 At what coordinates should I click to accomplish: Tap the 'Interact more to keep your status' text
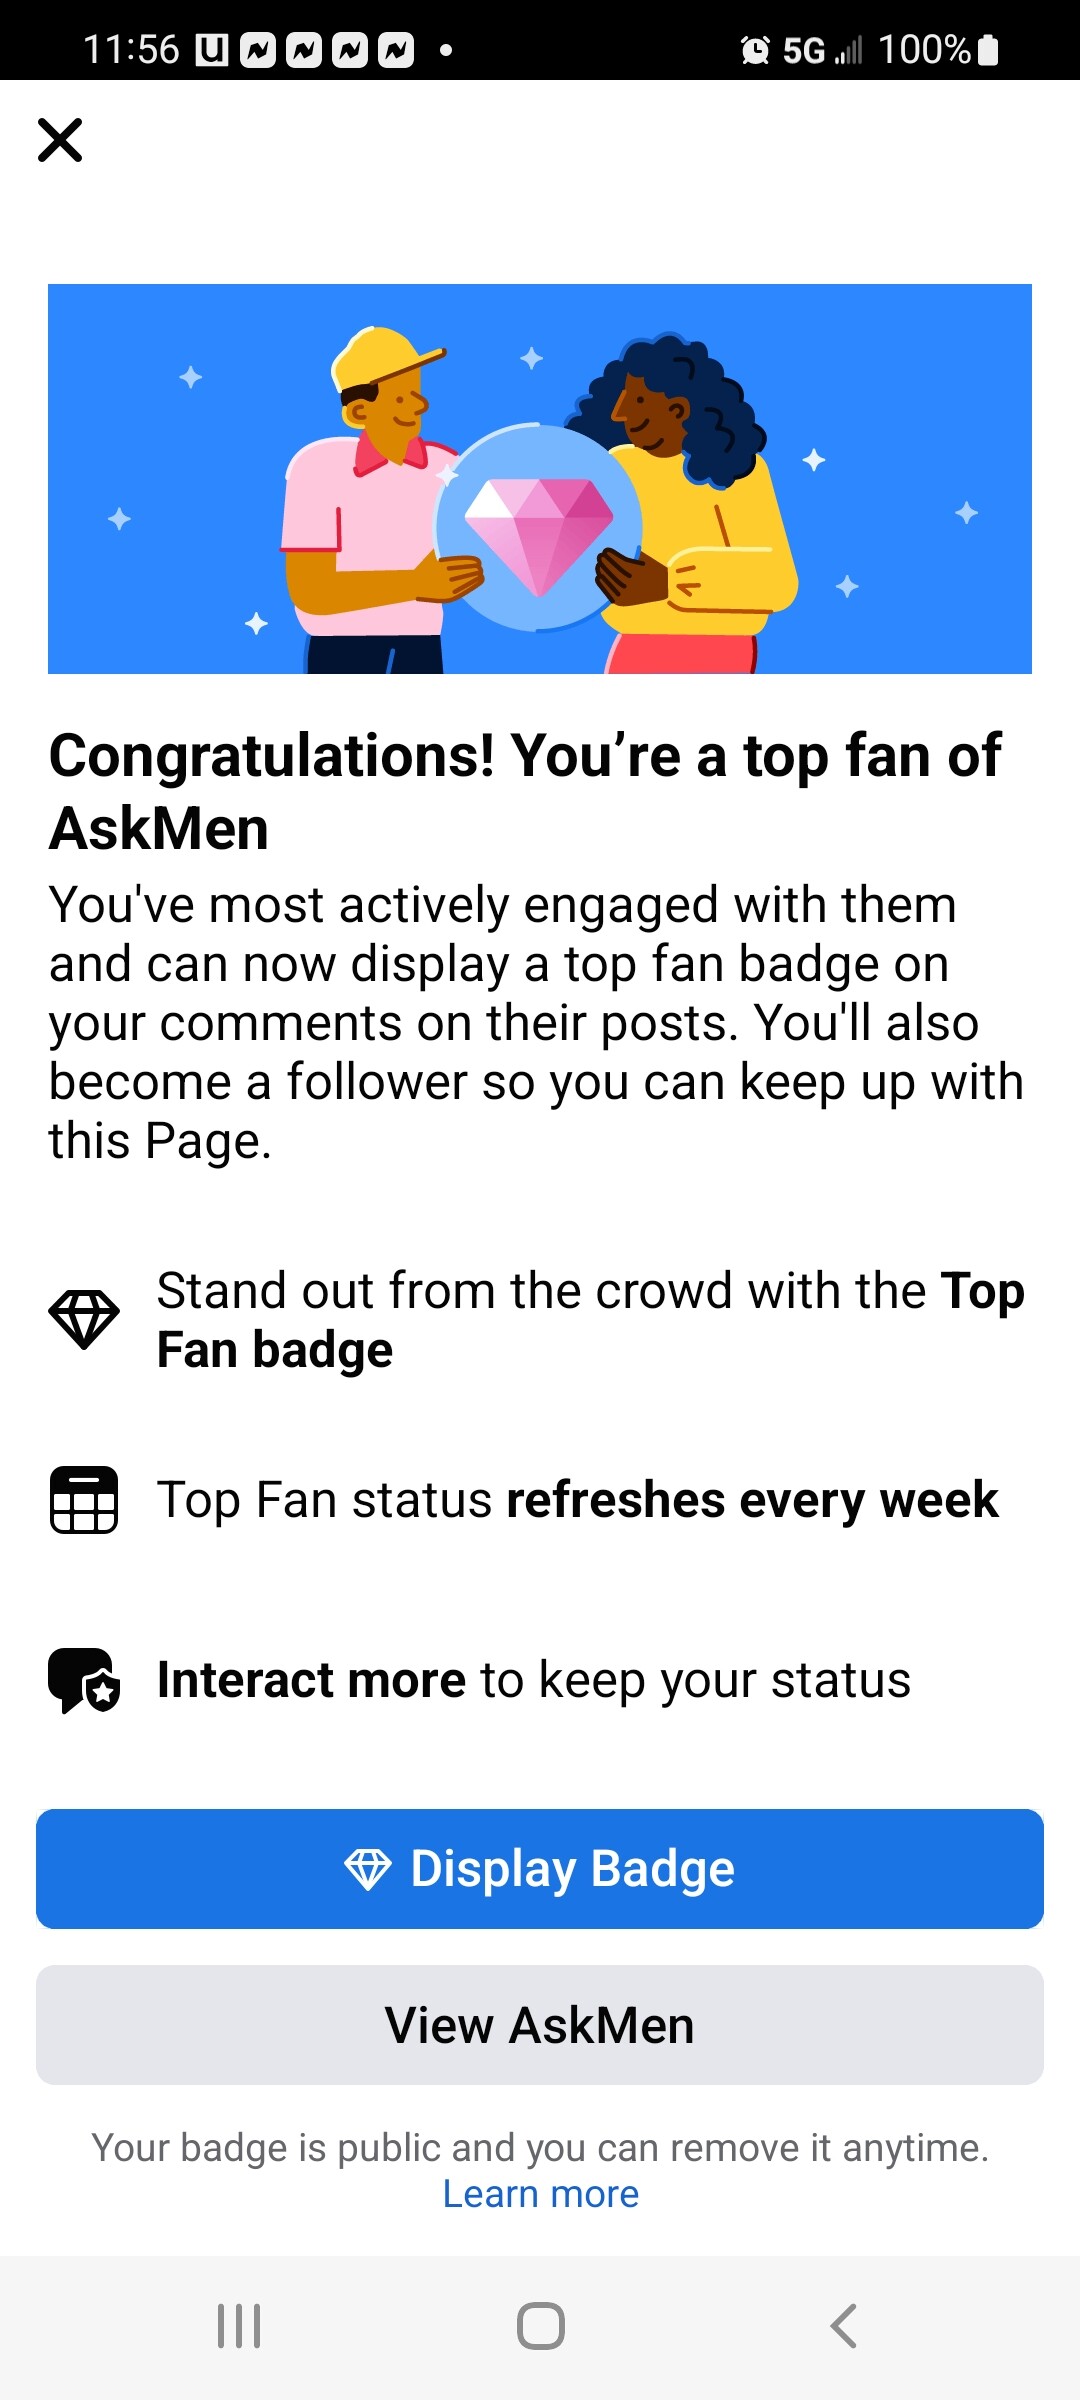click(x=534, y=1680)
